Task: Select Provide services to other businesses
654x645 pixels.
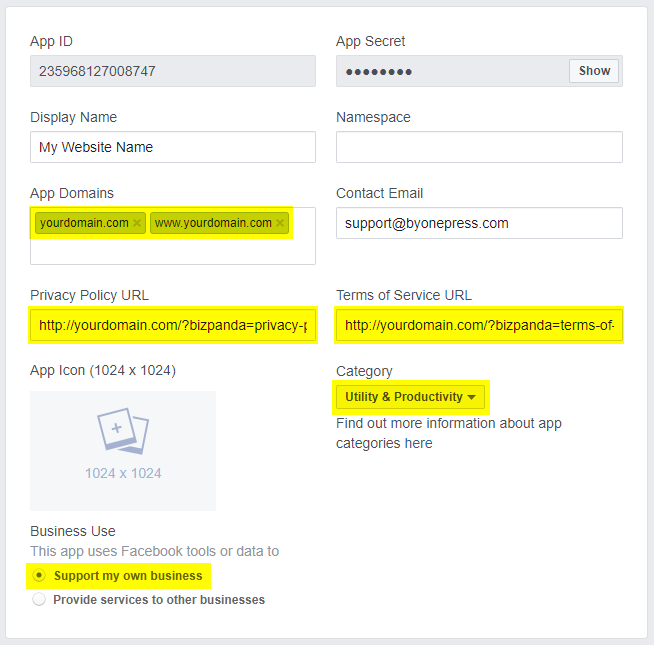Action: point(39,600)
